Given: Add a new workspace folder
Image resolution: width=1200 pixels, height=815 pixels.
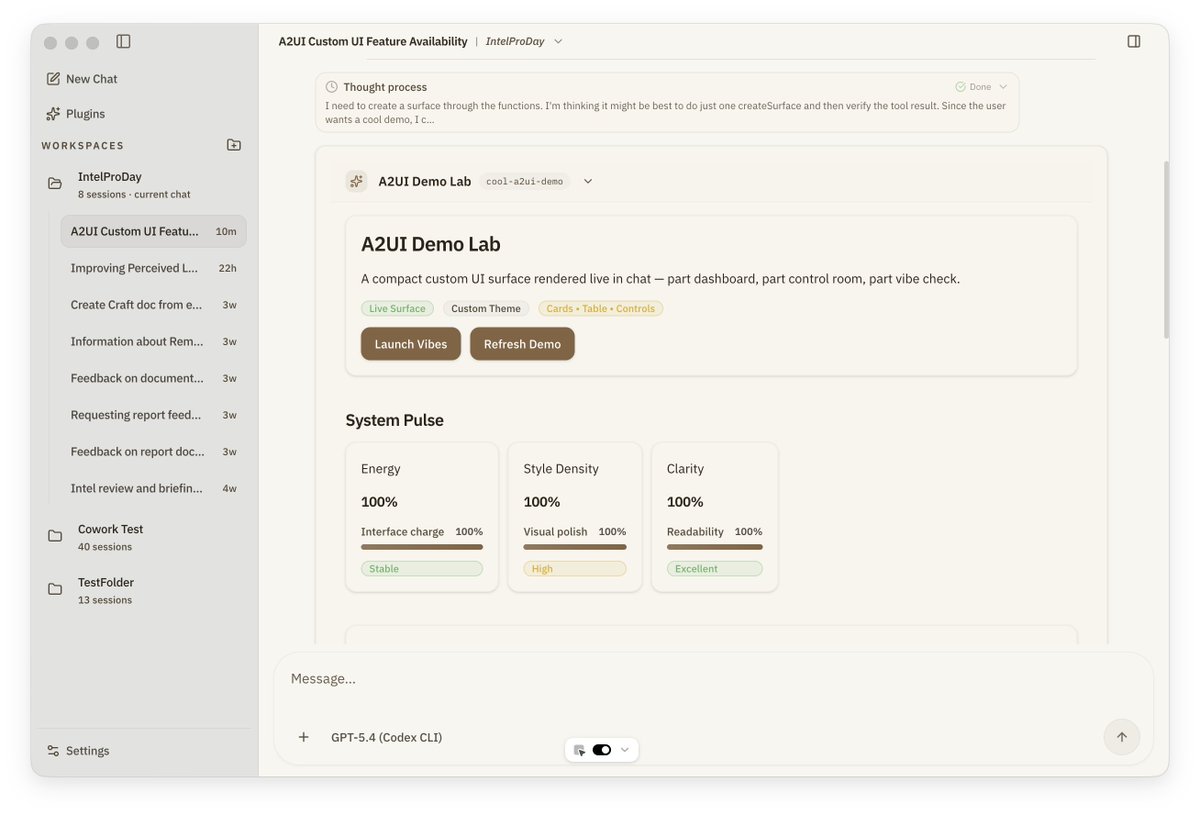Looking at the screenshot, I should (x=234, y=145).
